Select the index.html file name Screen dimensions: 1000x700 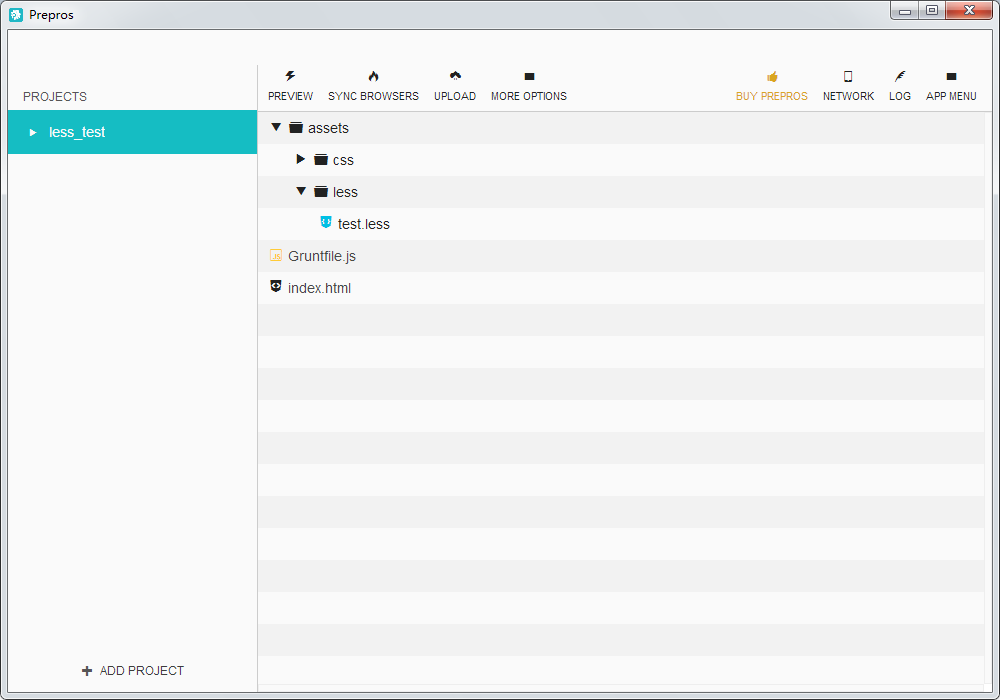click(320, 288)
